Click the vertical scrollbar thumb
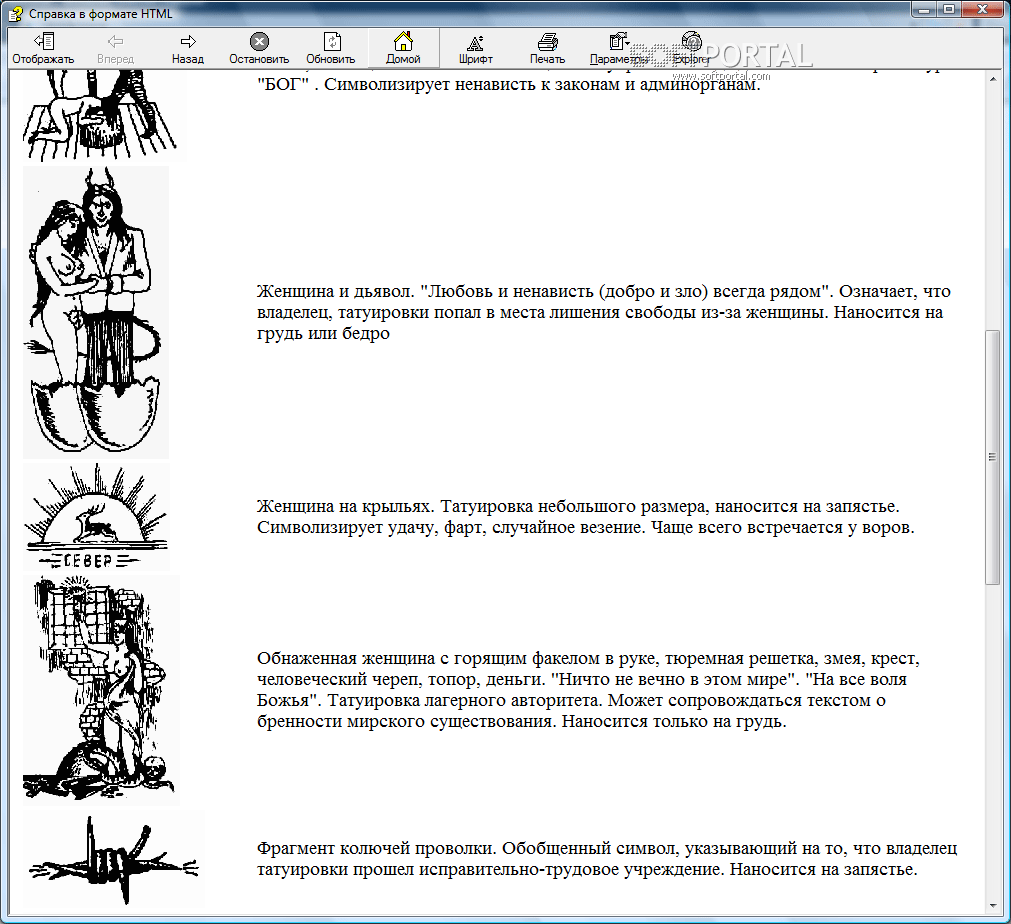The height and width of the screenshot is (924, 1011). click(992, 457)
